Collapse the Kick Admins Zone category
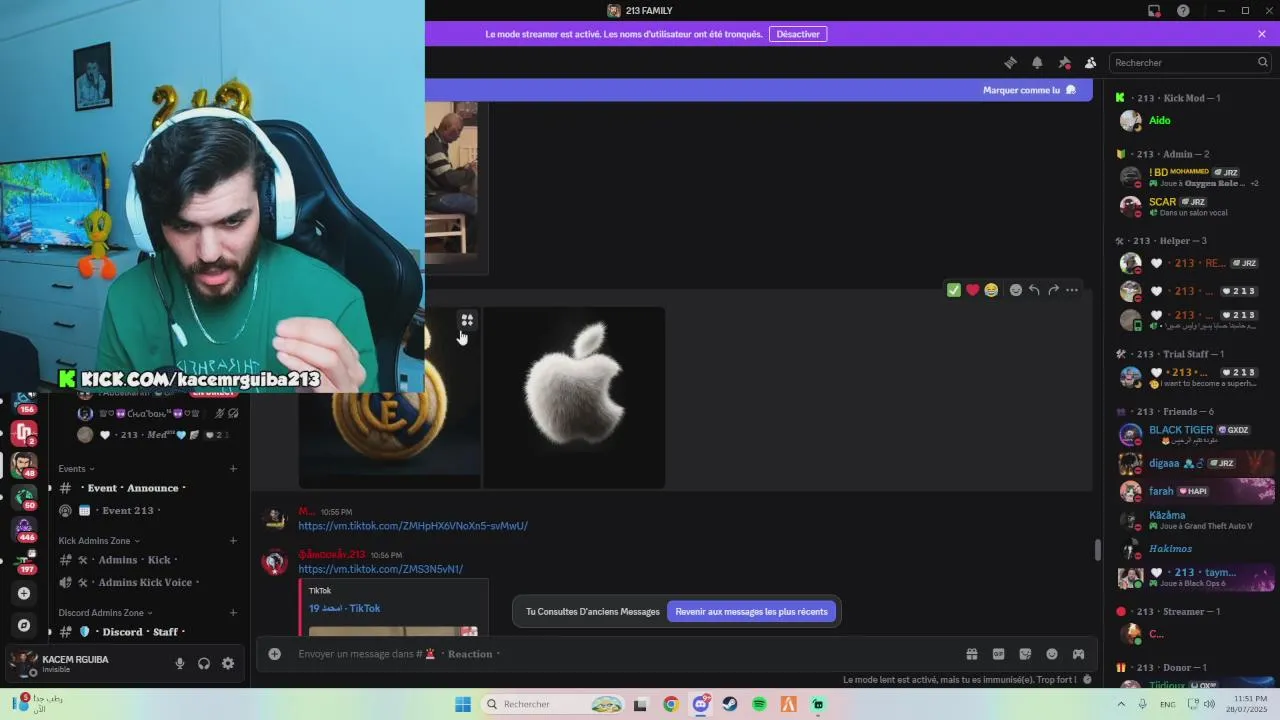The height and width of the screenshot is (720, 1280). pyautogui.click(x=99, y=540)
